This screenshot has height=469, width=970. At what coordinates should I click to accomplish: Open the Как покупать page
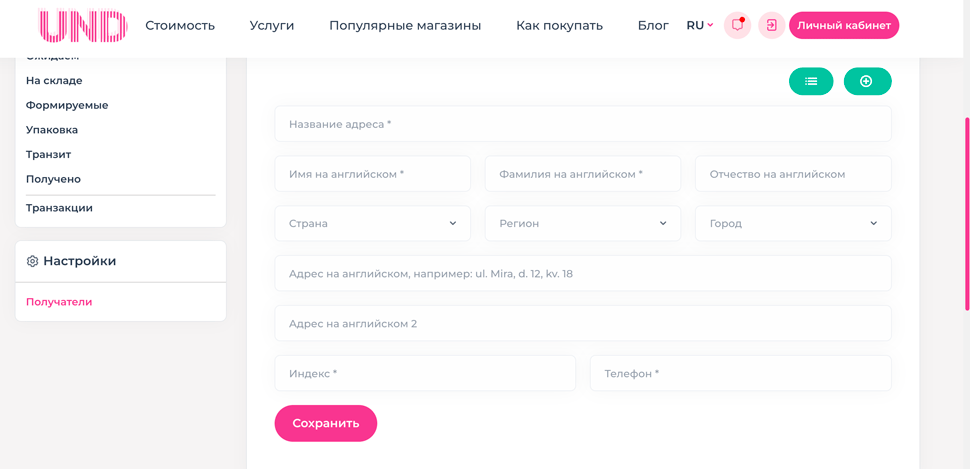pos(559,25)
